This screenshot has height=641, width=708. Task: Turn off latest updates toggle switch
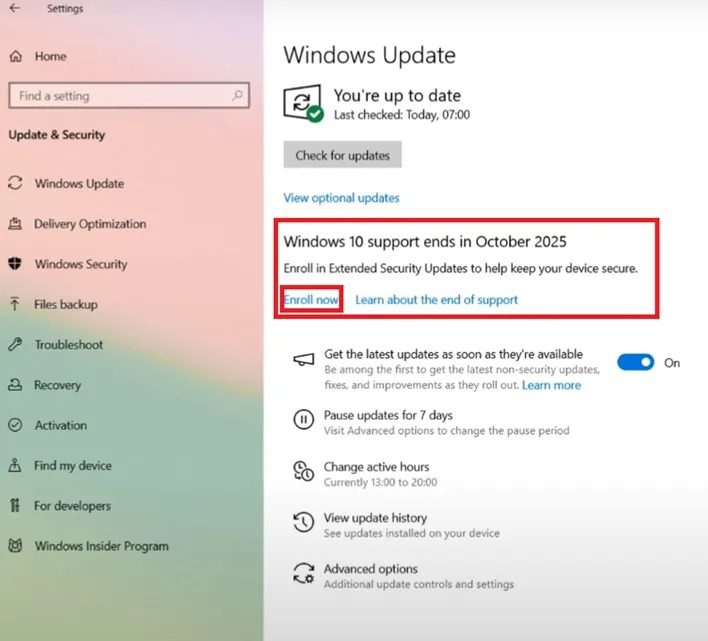click(x=635, y=362)
